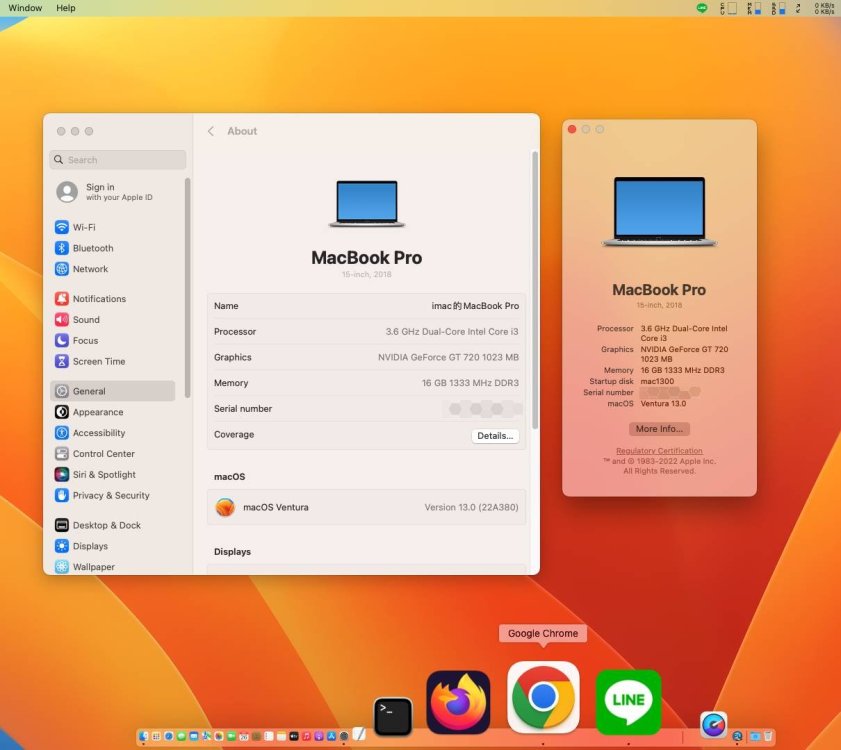Open Wi-Fi settings in the sidebar
The image size is (841, 750).
coord(113,227)
